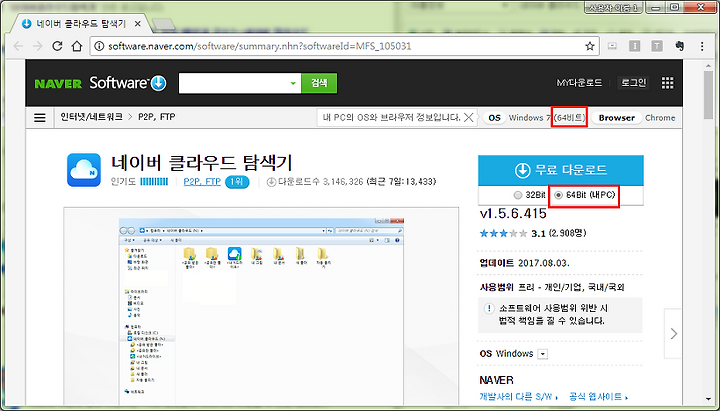Click the page vertical scrollbar thumb
Viewport: 720px width, 411px height.
tap(709, 95)
